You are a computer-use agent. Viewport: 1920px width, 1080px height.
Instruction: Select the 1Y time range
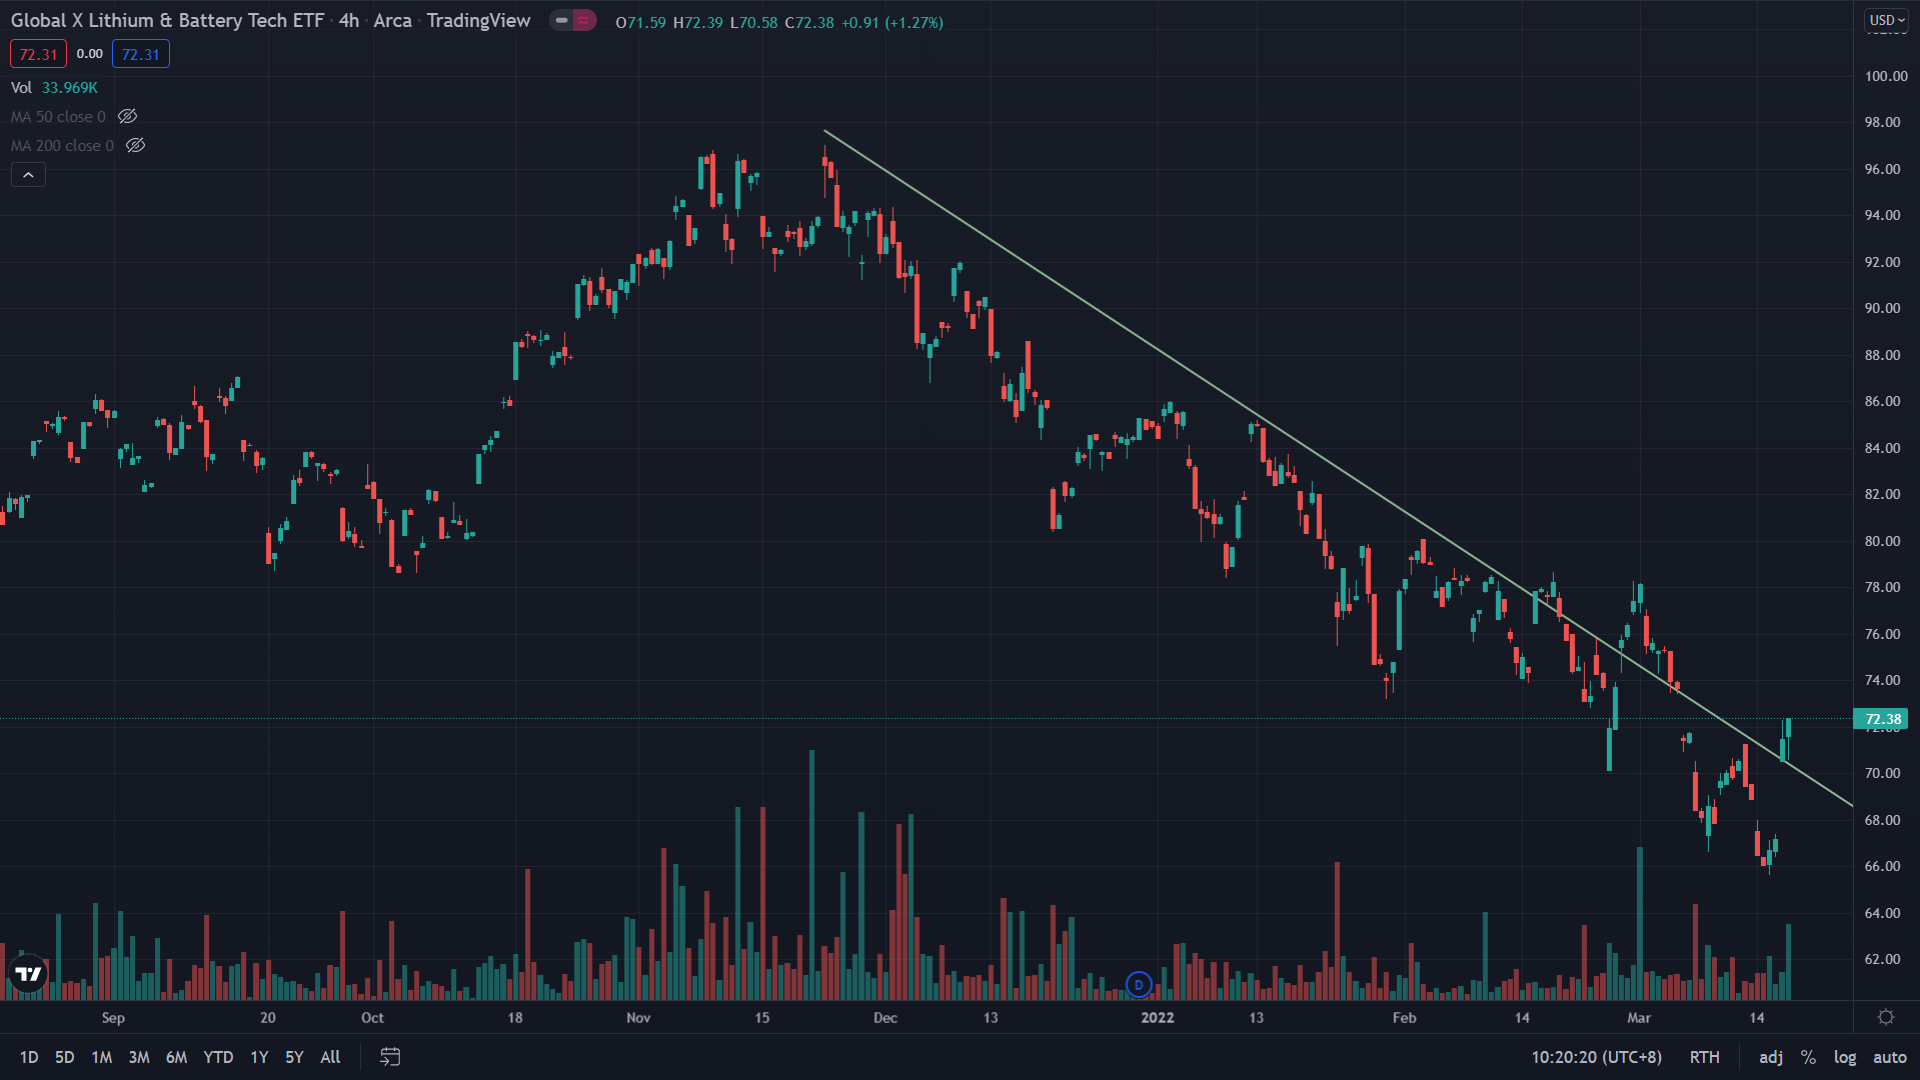259,1057
